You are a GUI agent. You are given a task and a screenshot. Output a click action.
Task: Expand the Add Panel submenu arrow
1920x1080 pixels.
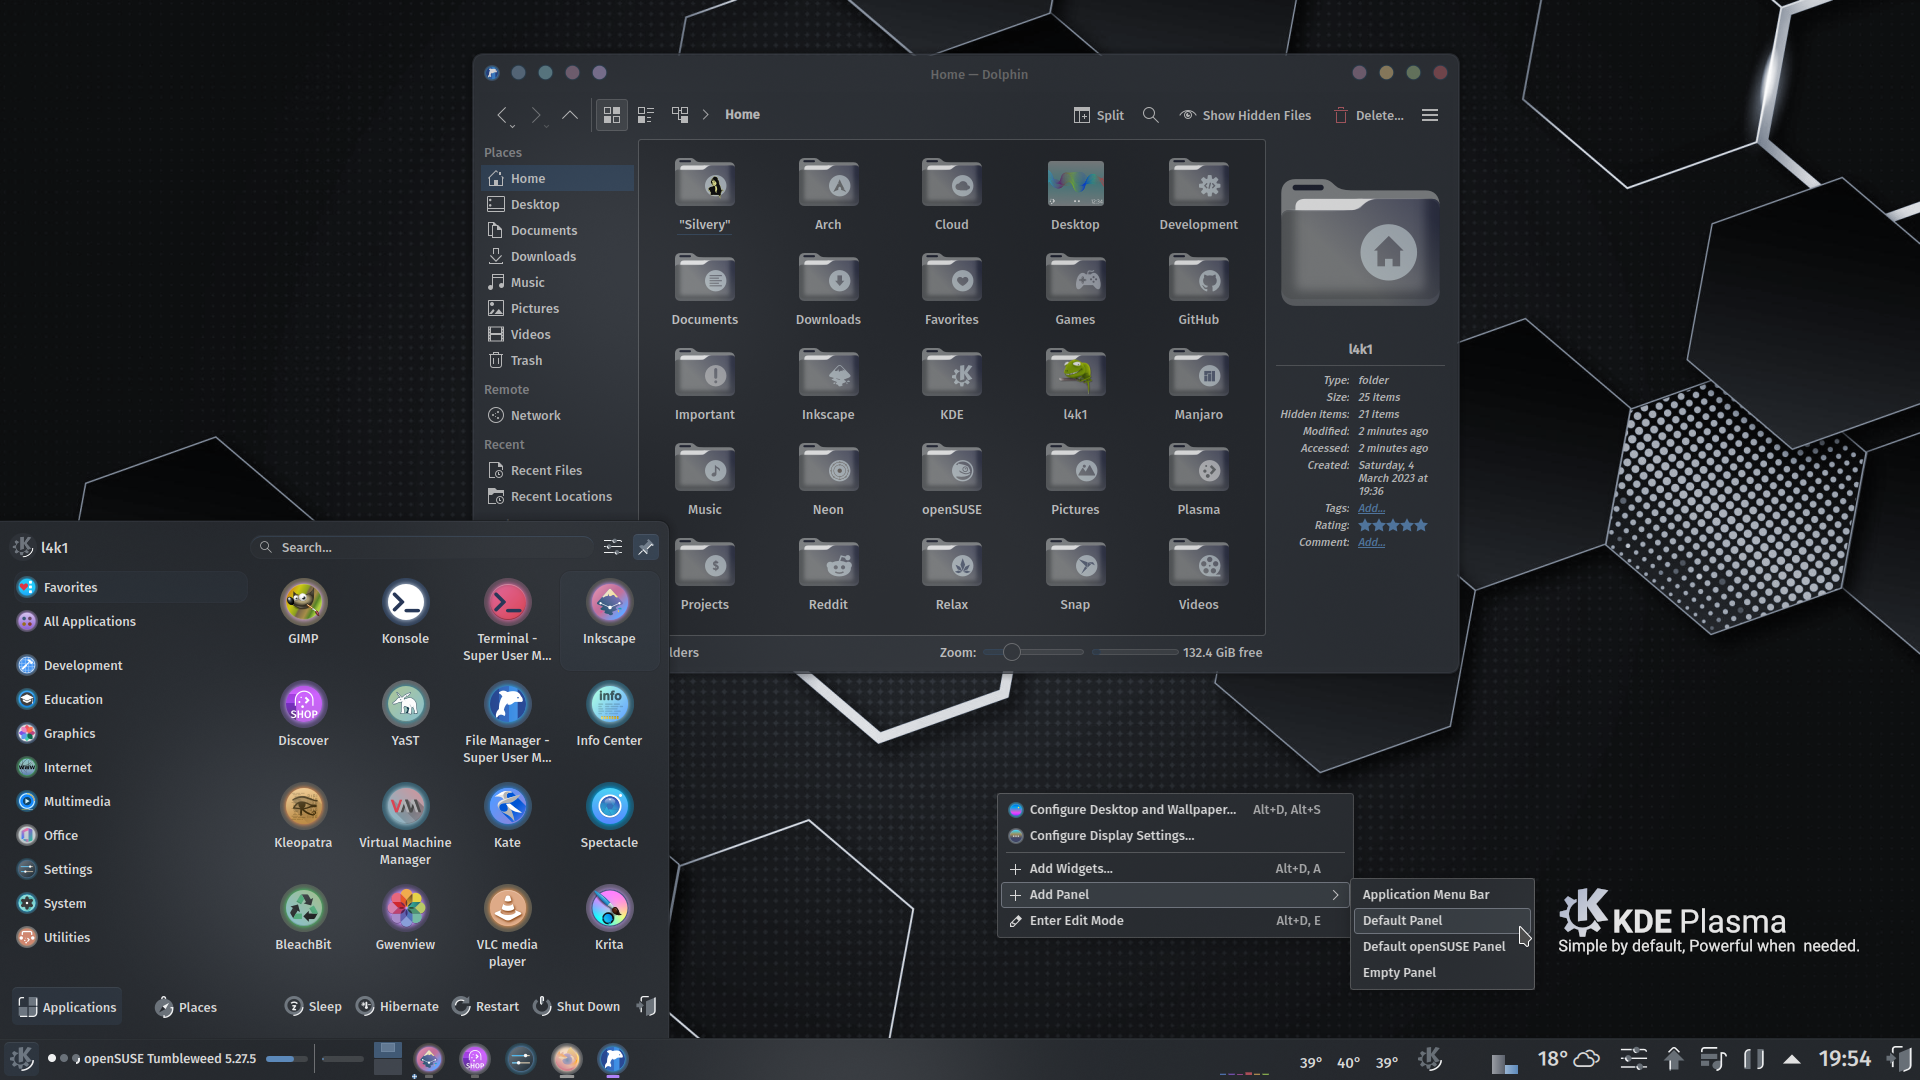click(x=1335, y=895)
